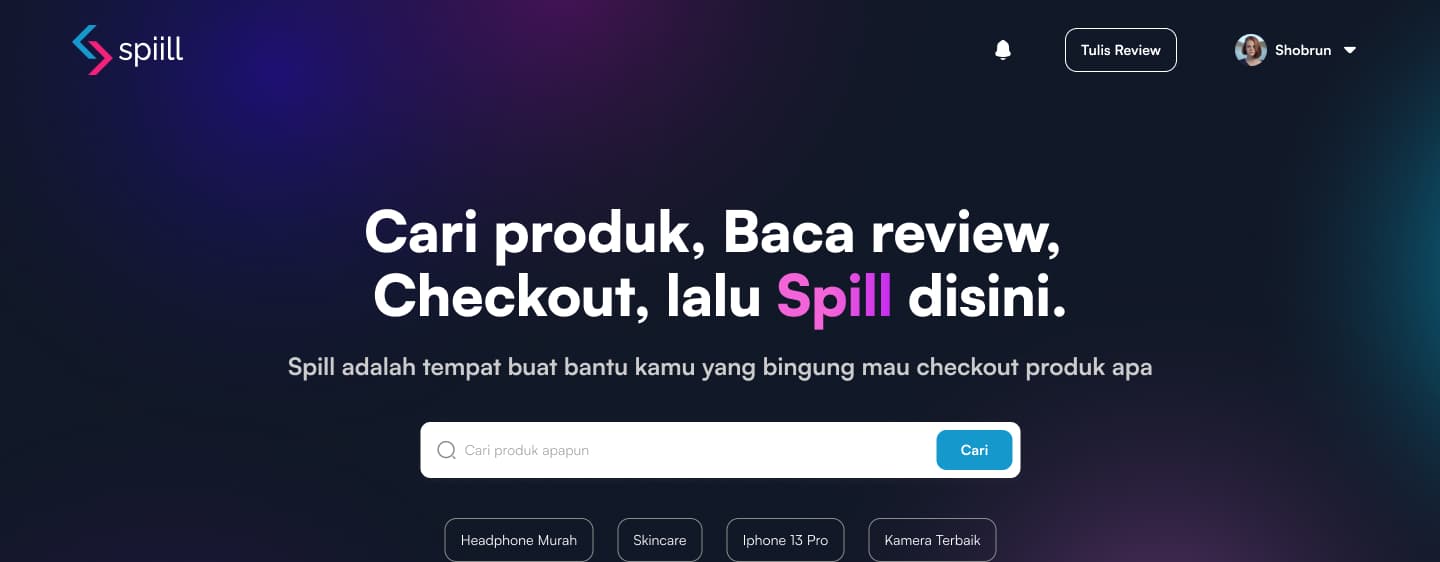Pick the Kamera Terbaik suggestion chip
1440x562 pixels.
(932, 540)
